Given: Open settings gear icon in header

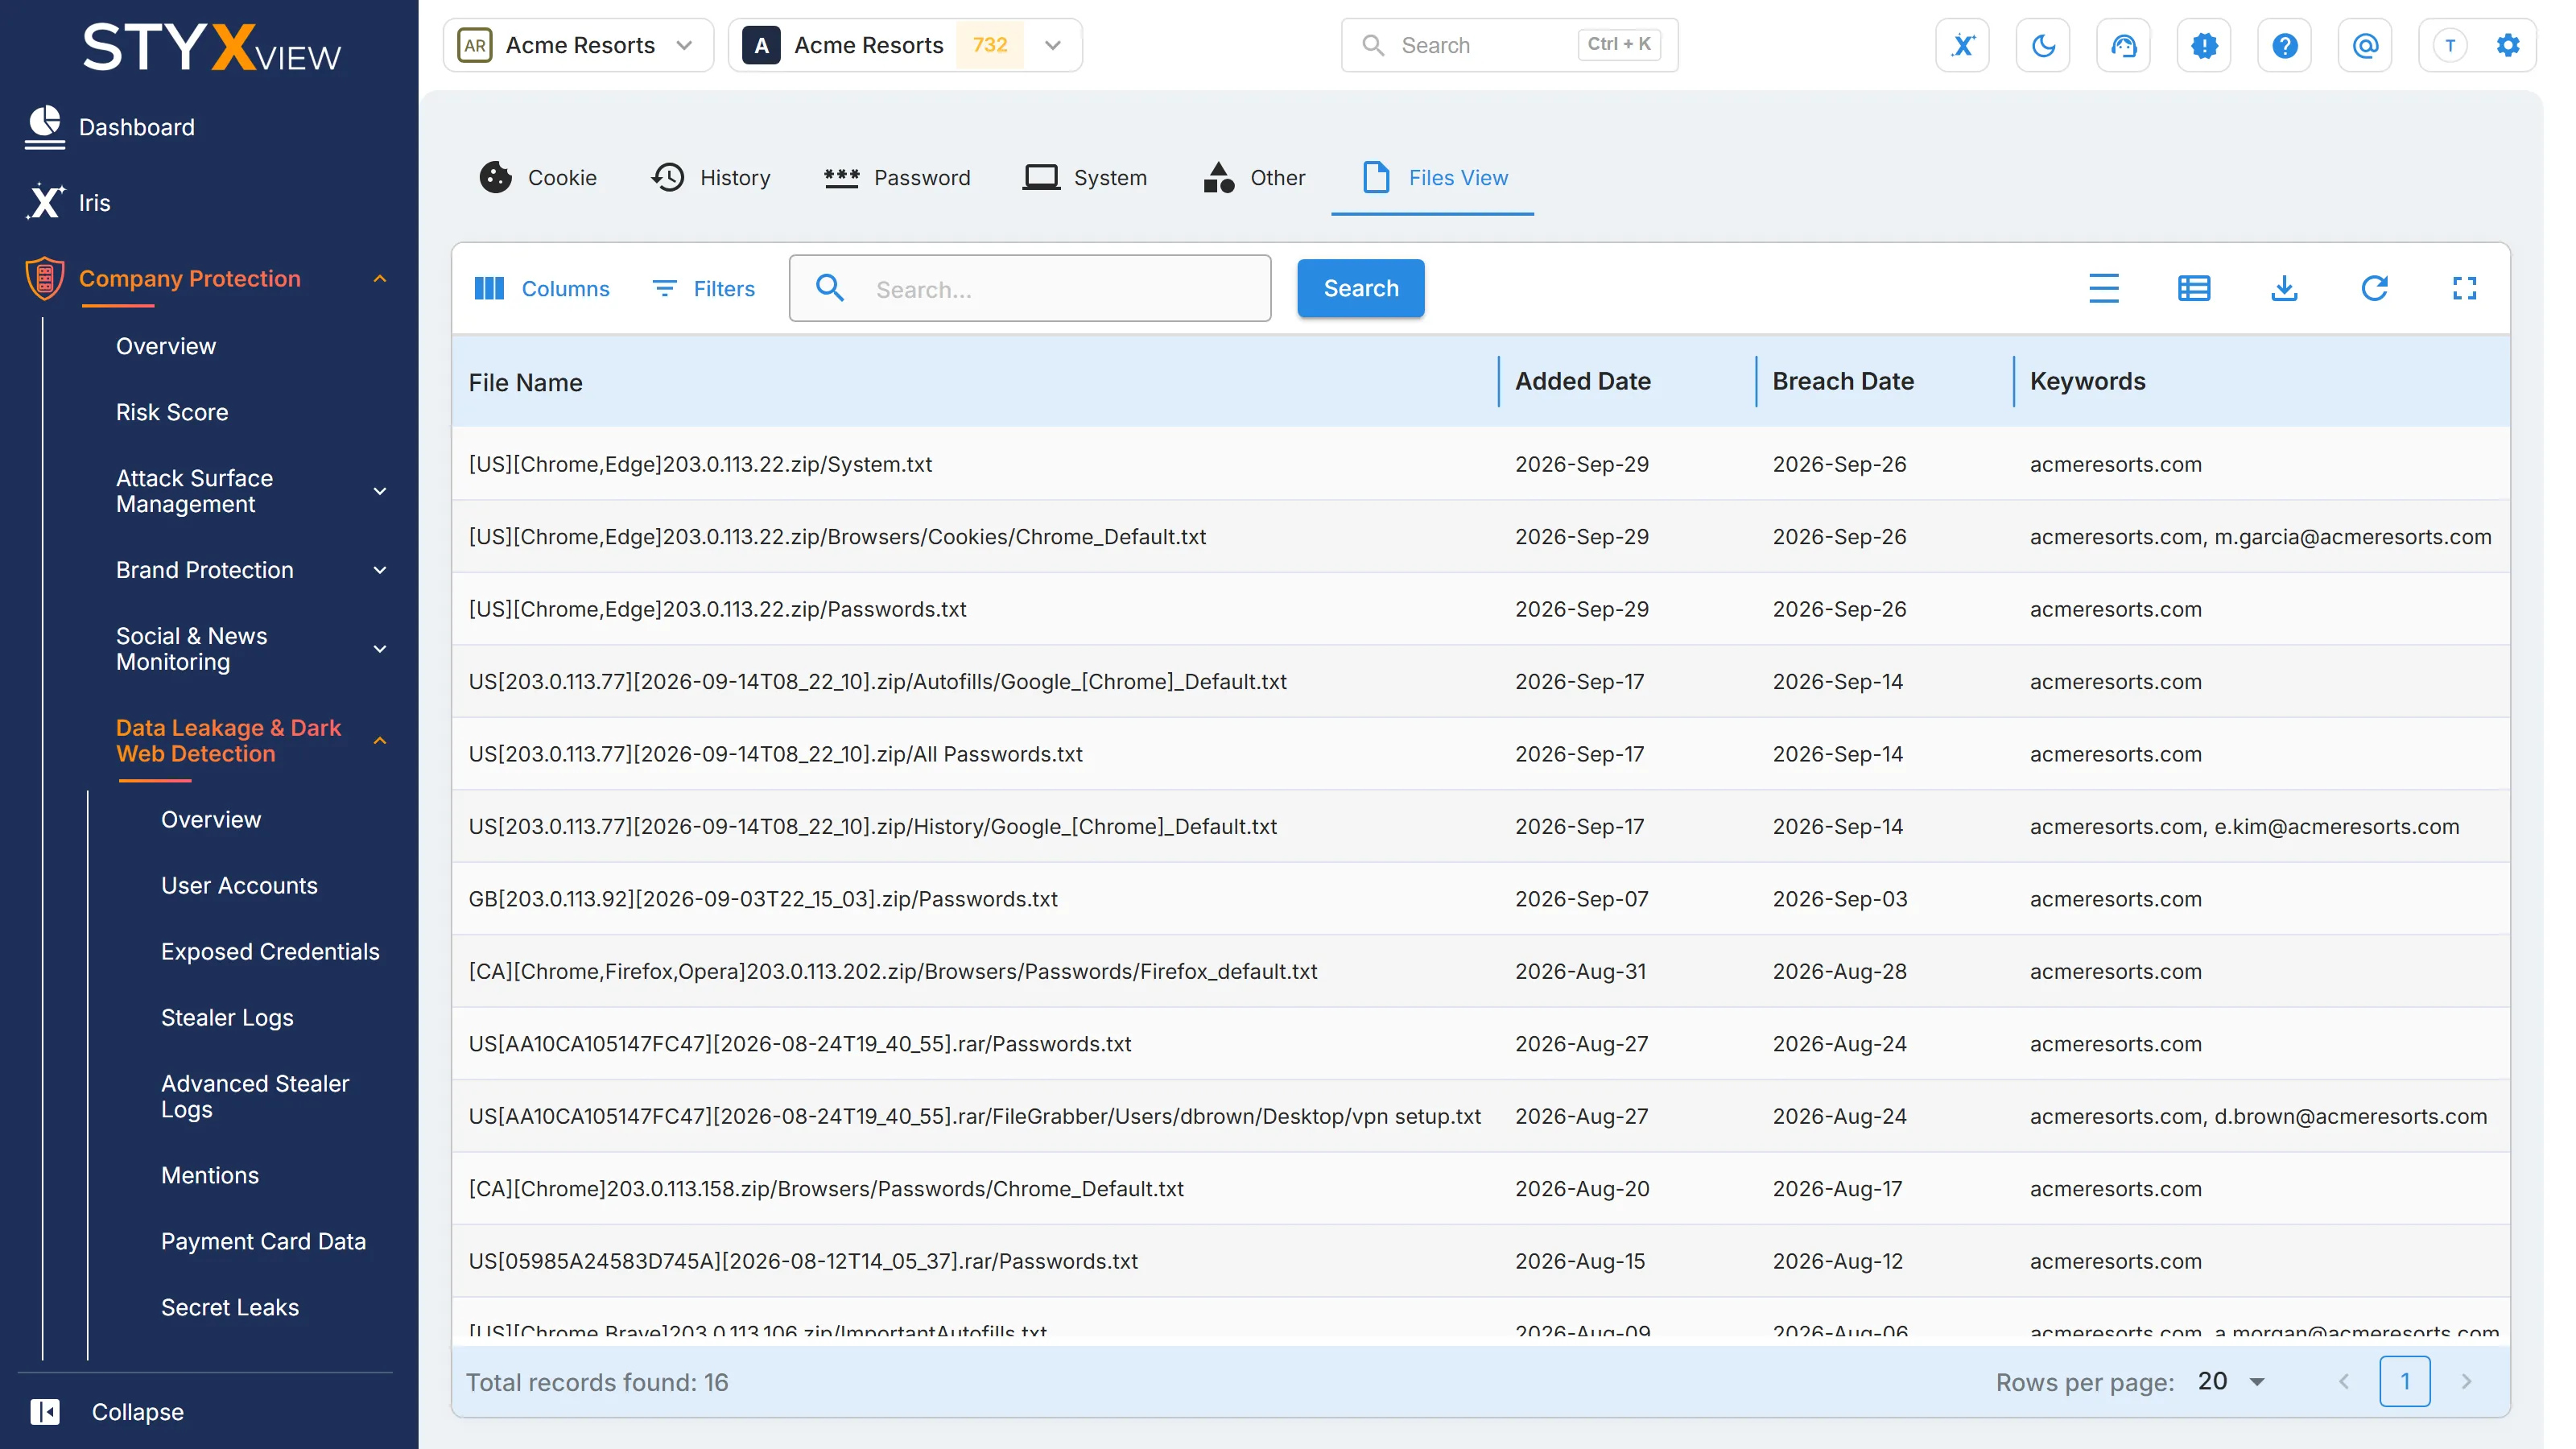Looking at the screenshot, I should pyautogui.click(x=2507, y=45).
